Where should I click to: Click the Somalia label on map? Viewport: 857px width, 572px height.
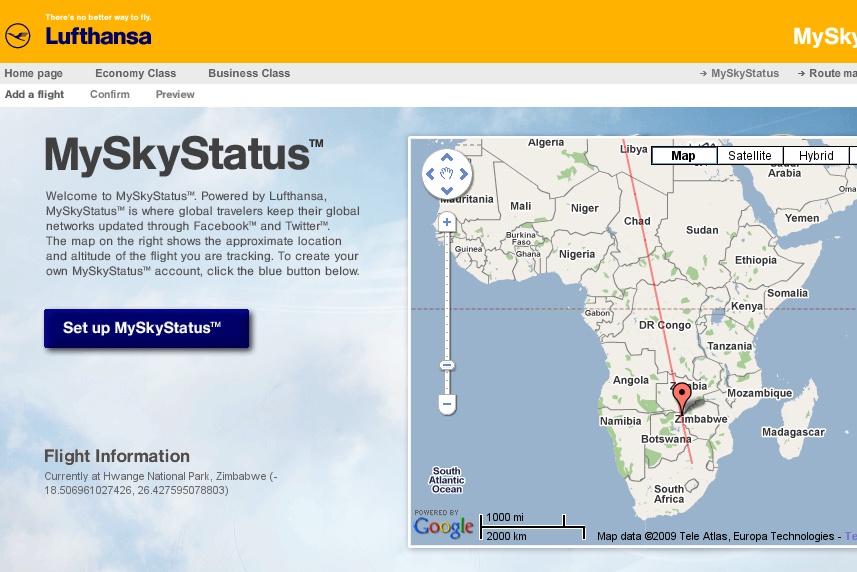787,293
